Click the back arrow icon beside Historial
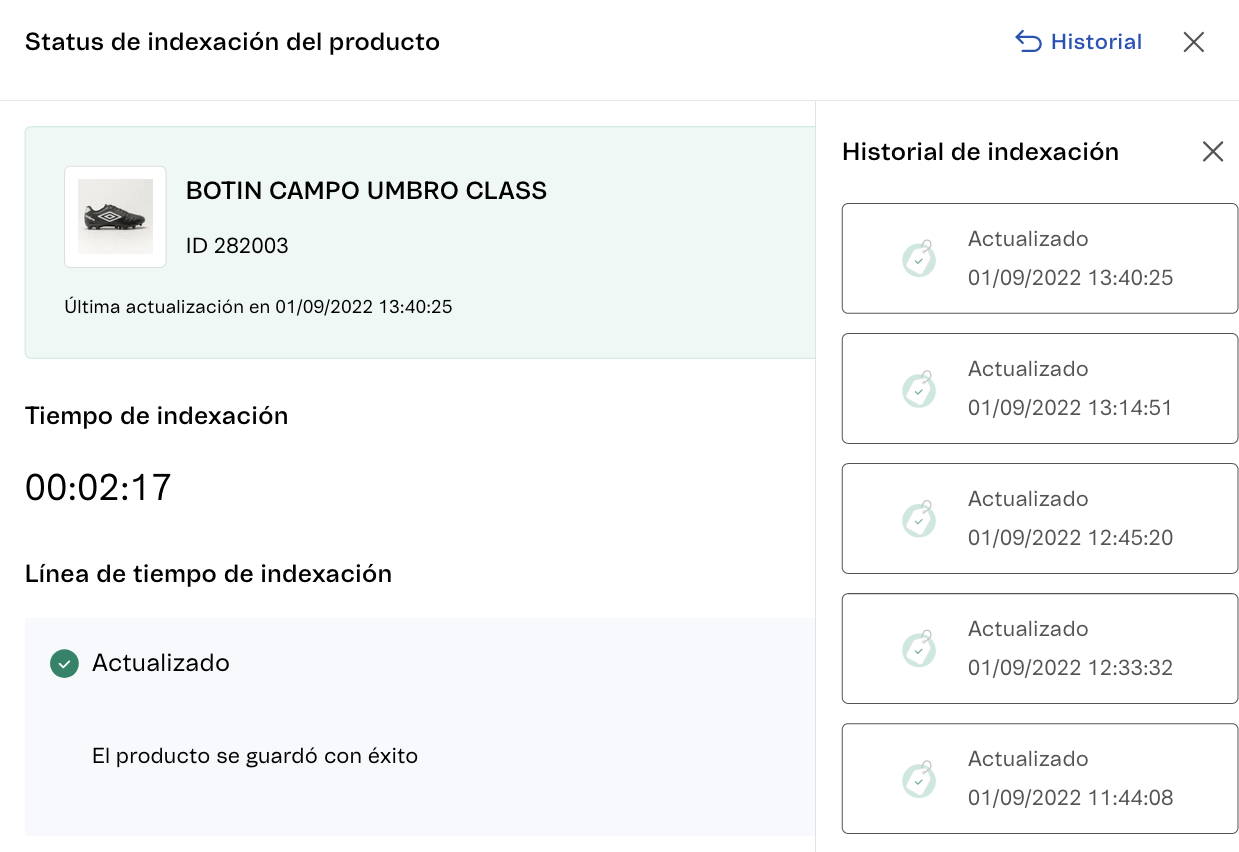The width and height of the screenshot is (1239, 852). coord(1028,42)
